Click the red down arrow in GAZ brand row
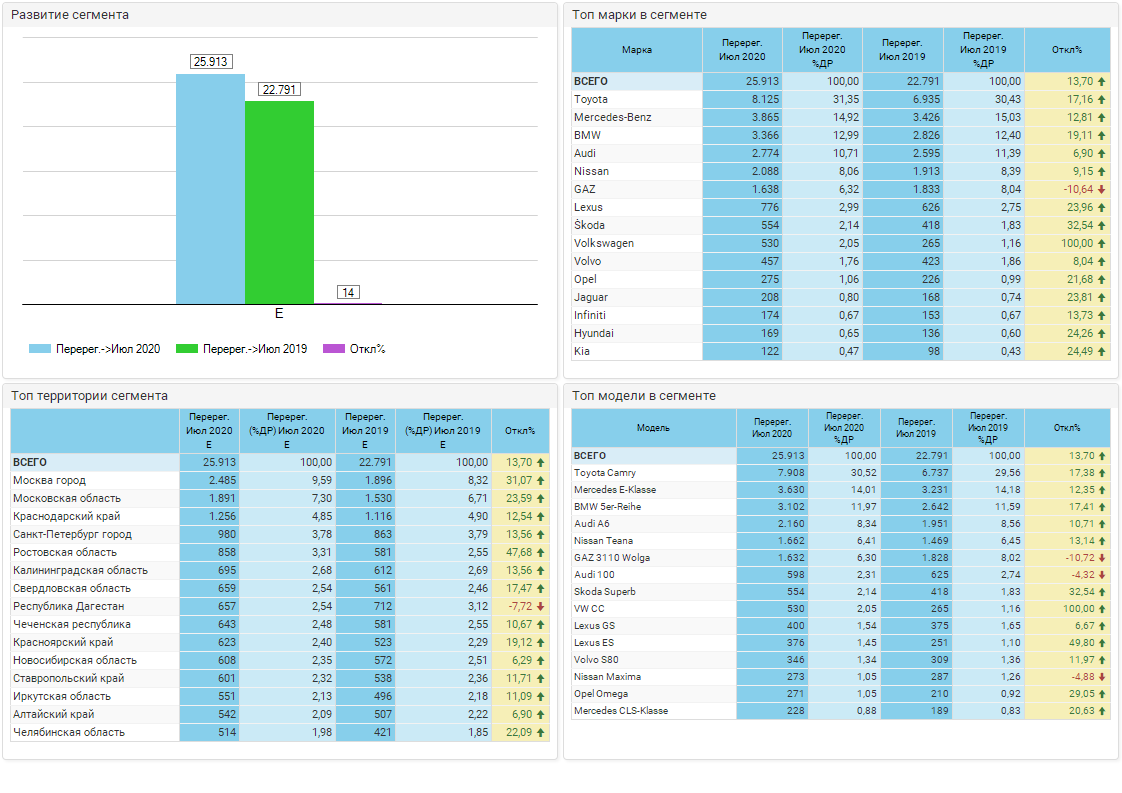 [1101, 190]
